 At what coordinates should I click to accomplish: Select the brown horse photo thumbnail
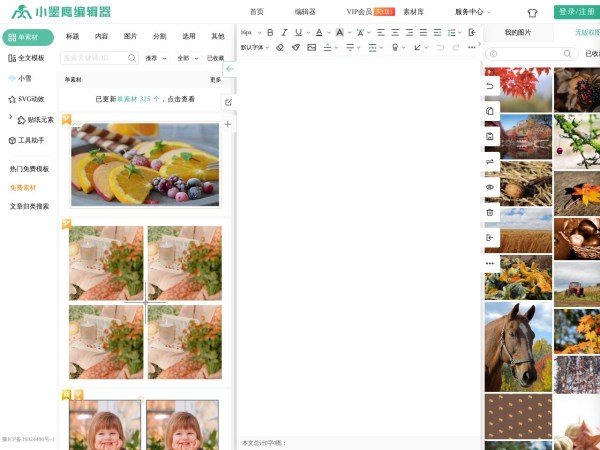(x=517, y=346)
